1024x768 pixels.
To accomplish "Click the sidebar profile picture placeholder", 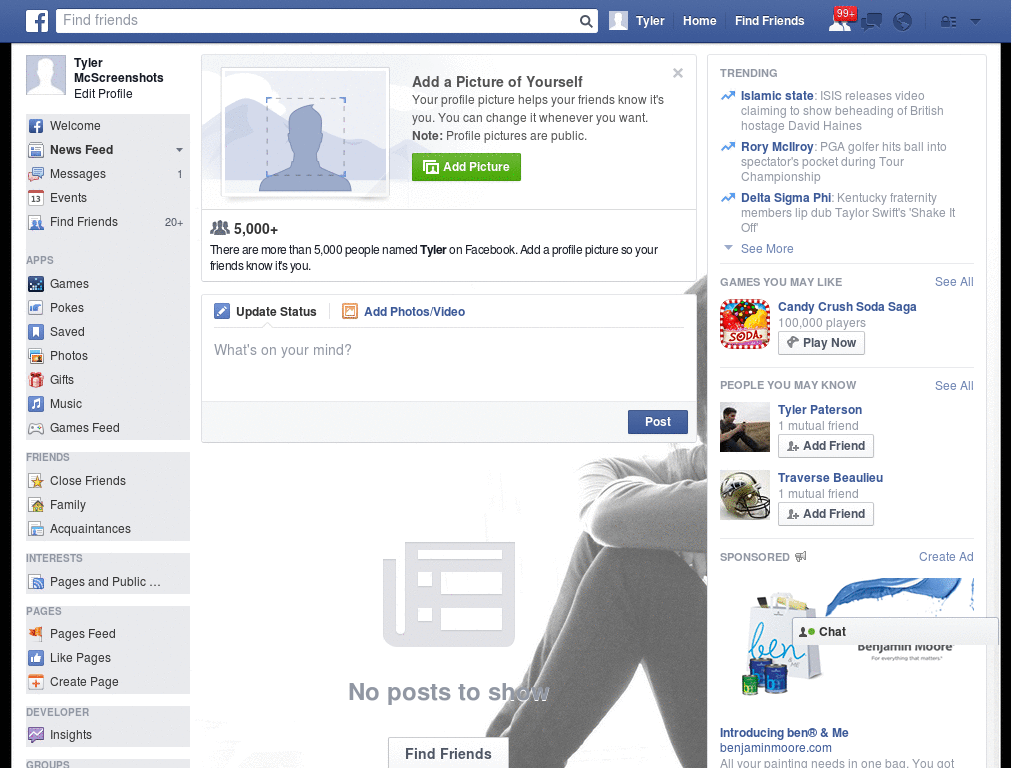I will (x=46, y=75).
